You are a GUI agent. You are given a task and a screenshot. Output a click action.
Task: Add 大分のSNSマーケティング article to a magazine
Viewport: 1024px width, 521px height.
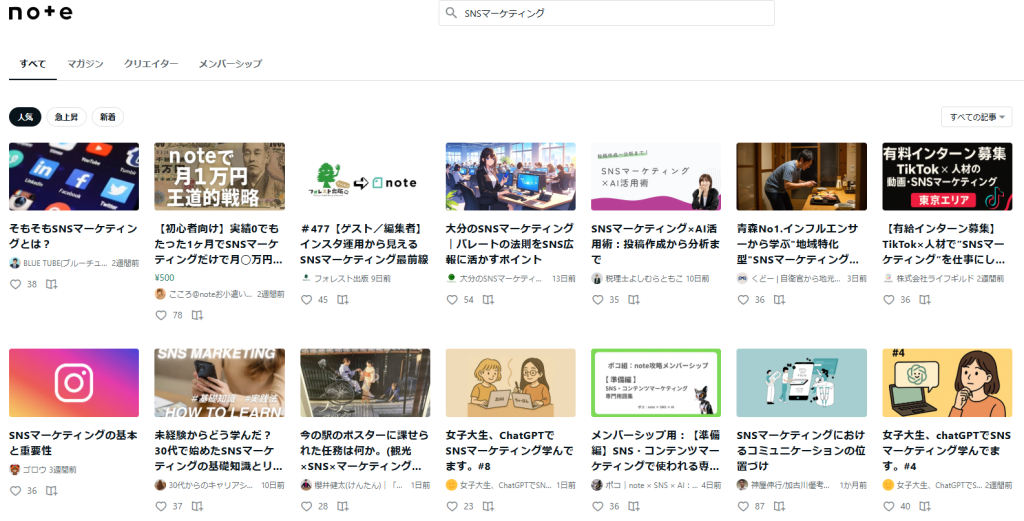click(488, 300)
